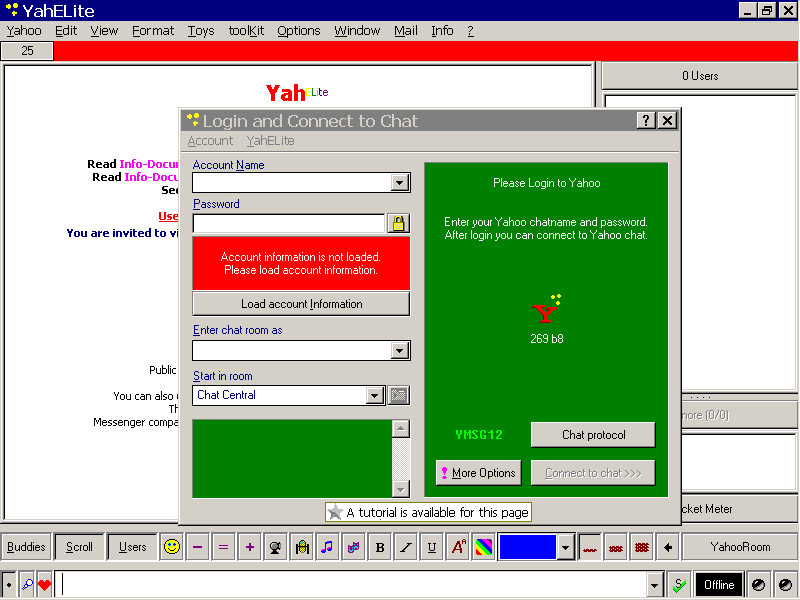Image resolution: width=800 pixels, height=600 pixels.
Task: Click the black left arrow icon
Action: (668, 547)
